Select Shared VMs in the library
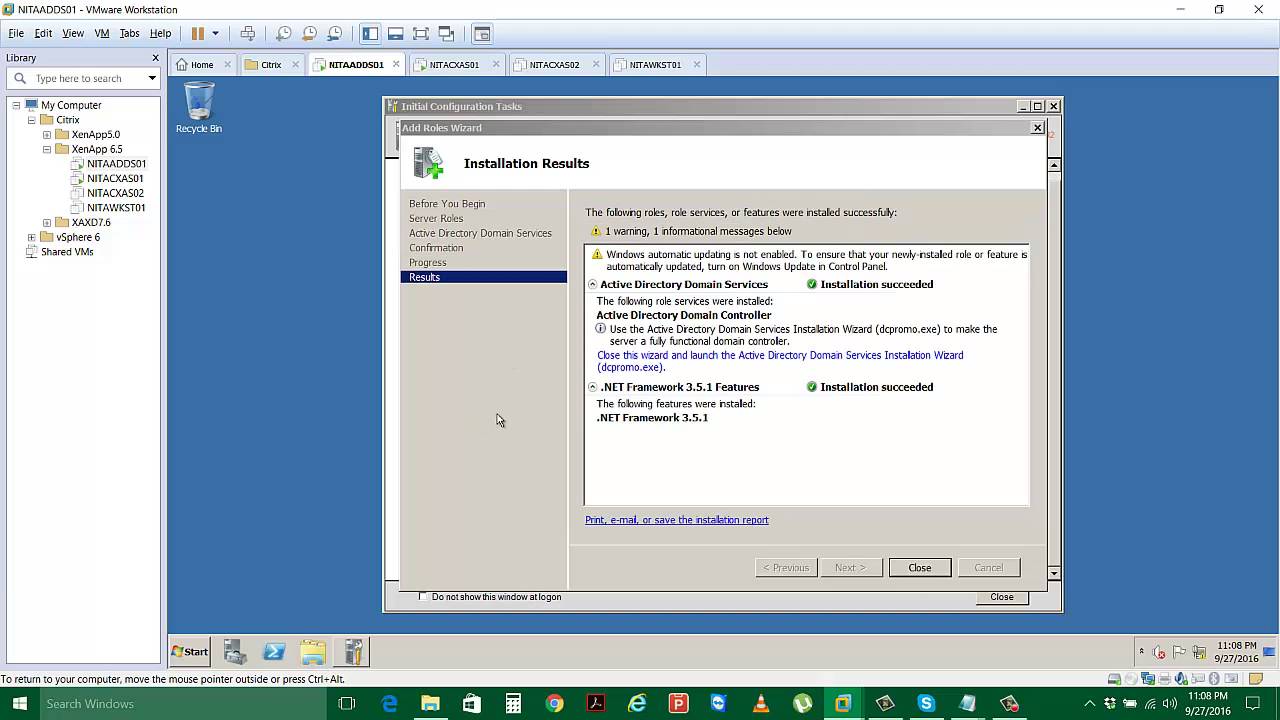The width and height of the screenshot is (1280, 720). (x=67, y=252)
